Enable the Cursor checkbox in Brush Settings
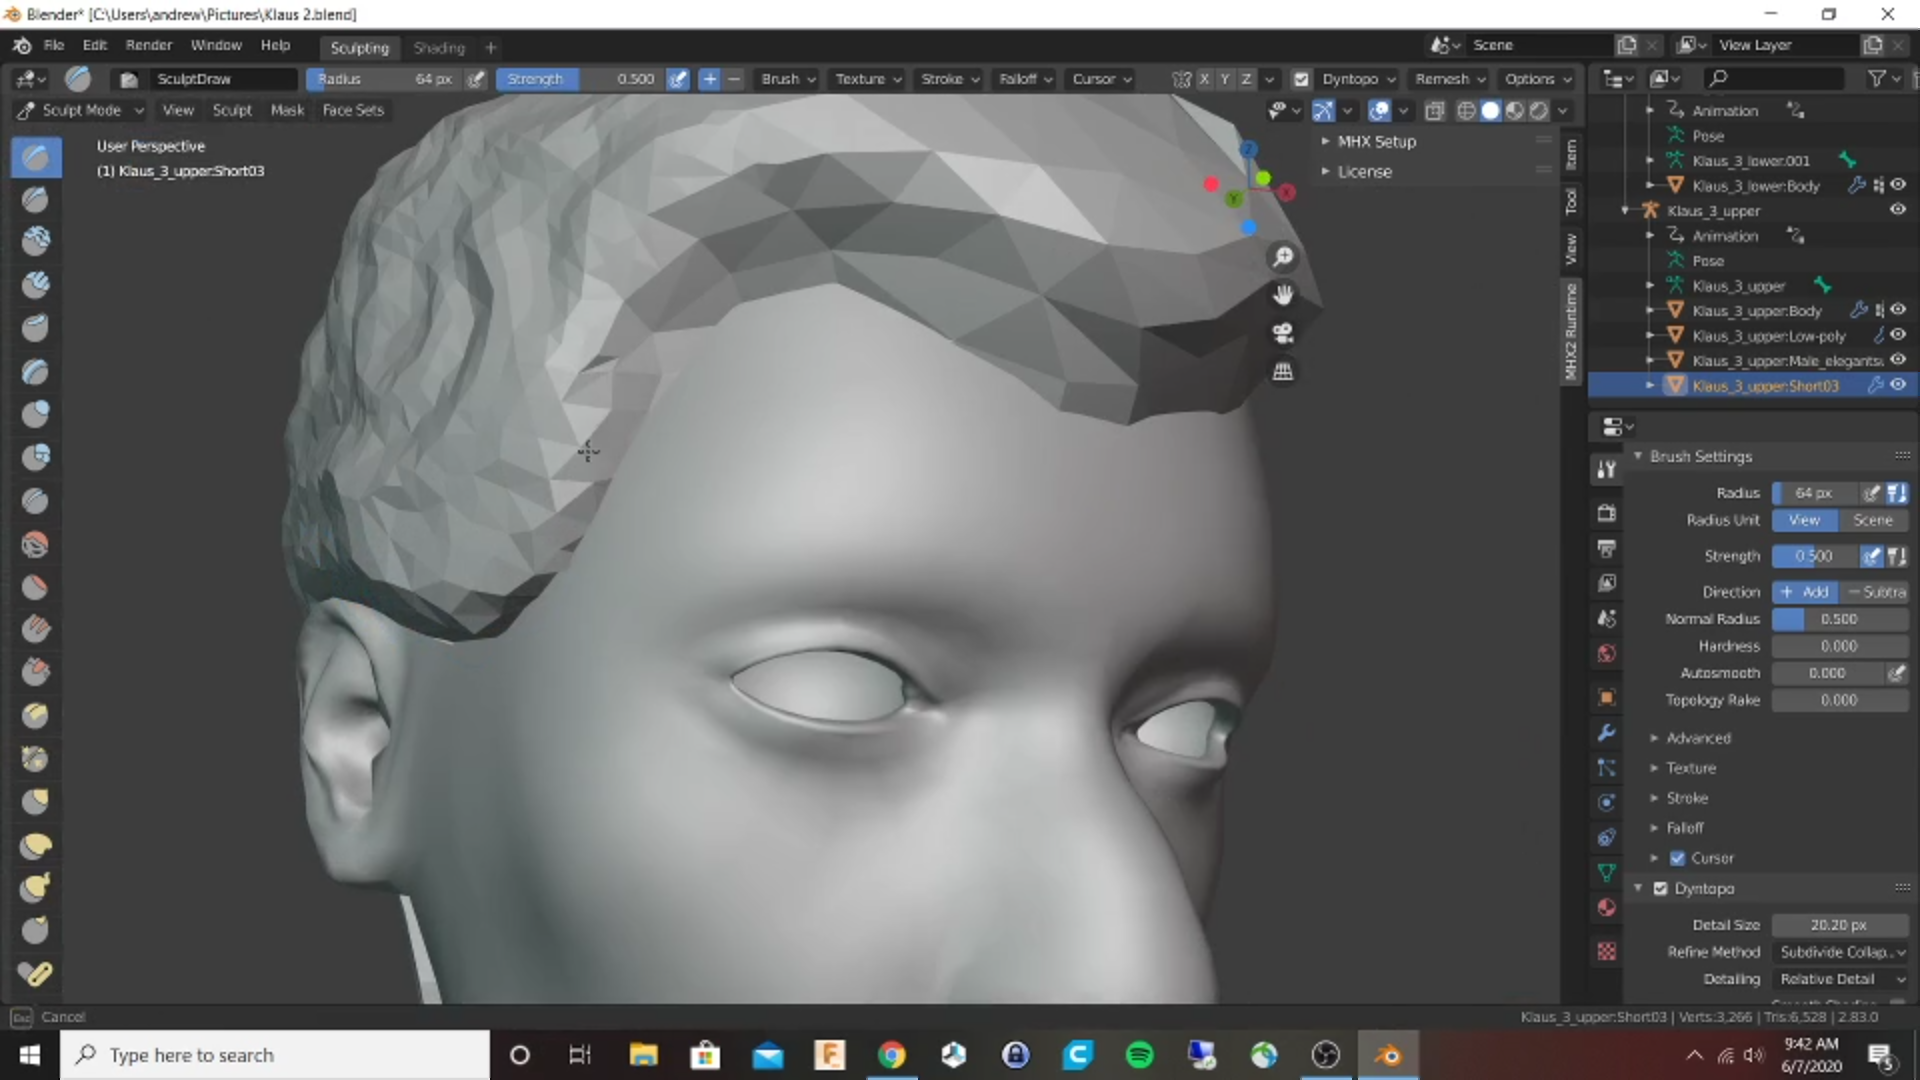This screenshot has width=1920, height=1080. [1678, 858]
